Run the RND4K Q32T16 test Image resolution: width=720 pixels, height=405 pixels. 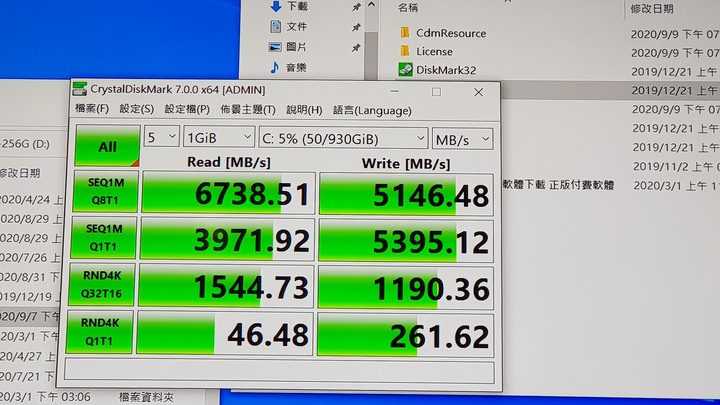pyautogui.click(x=101, y=285)
